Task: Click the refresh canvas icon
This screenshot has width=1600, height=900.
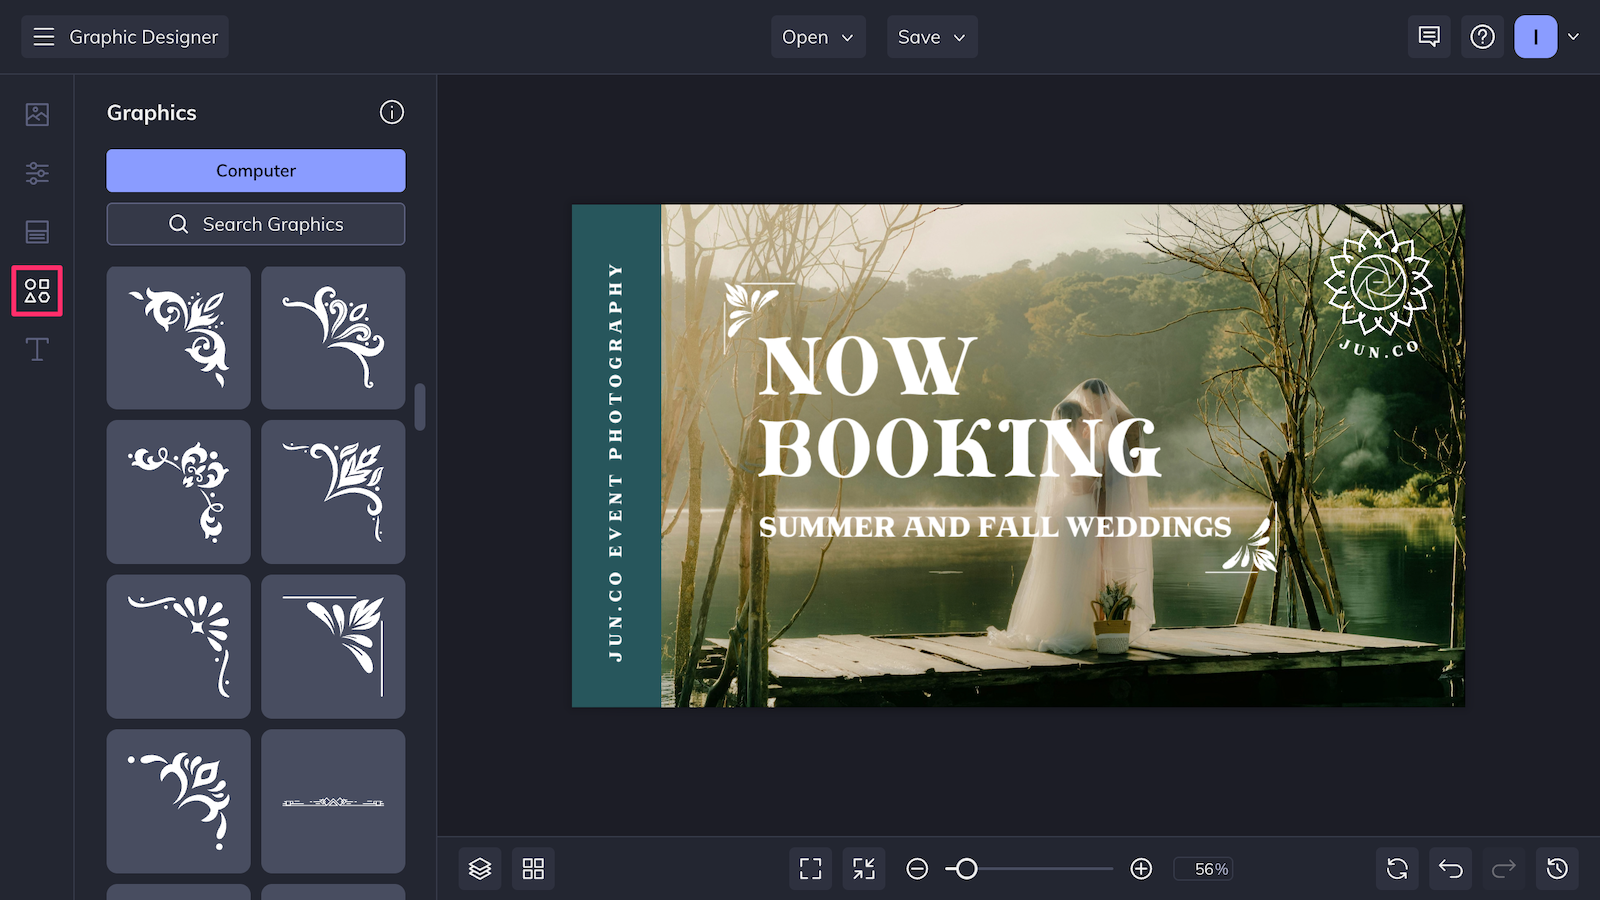Action: pos(1397,868)
